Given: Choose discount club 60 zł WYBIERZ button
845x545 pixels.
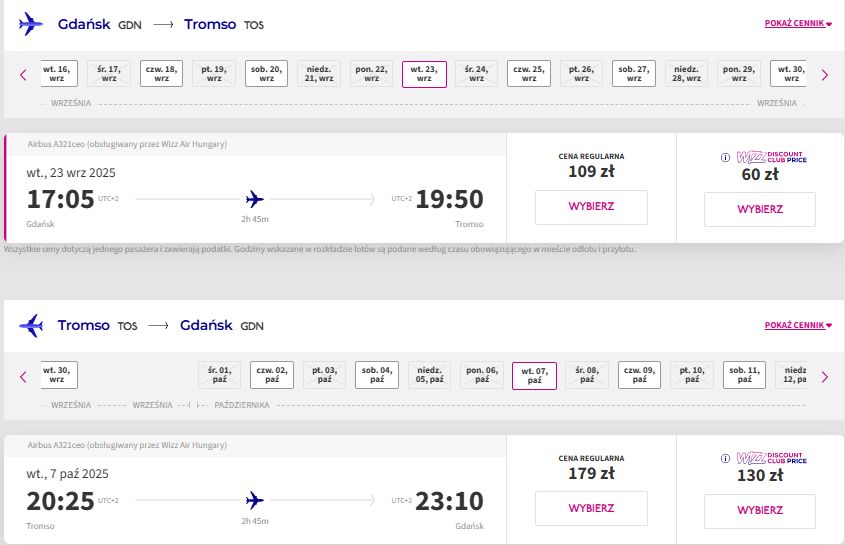Looking at the screenshot, I should click(x=760, y=209).
